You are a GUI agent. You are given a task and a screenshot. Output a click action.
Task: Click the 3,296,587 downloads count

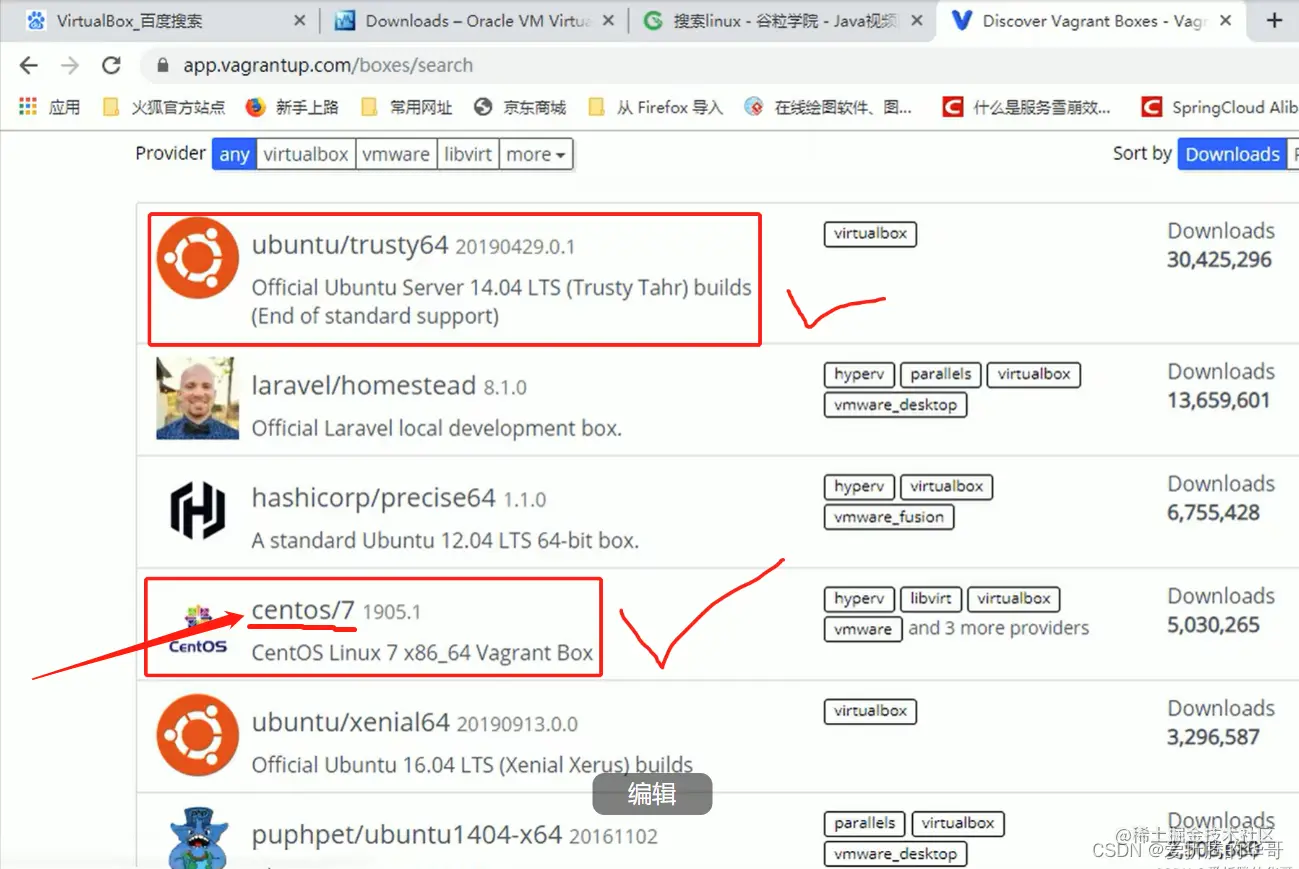pos(1213,737)
